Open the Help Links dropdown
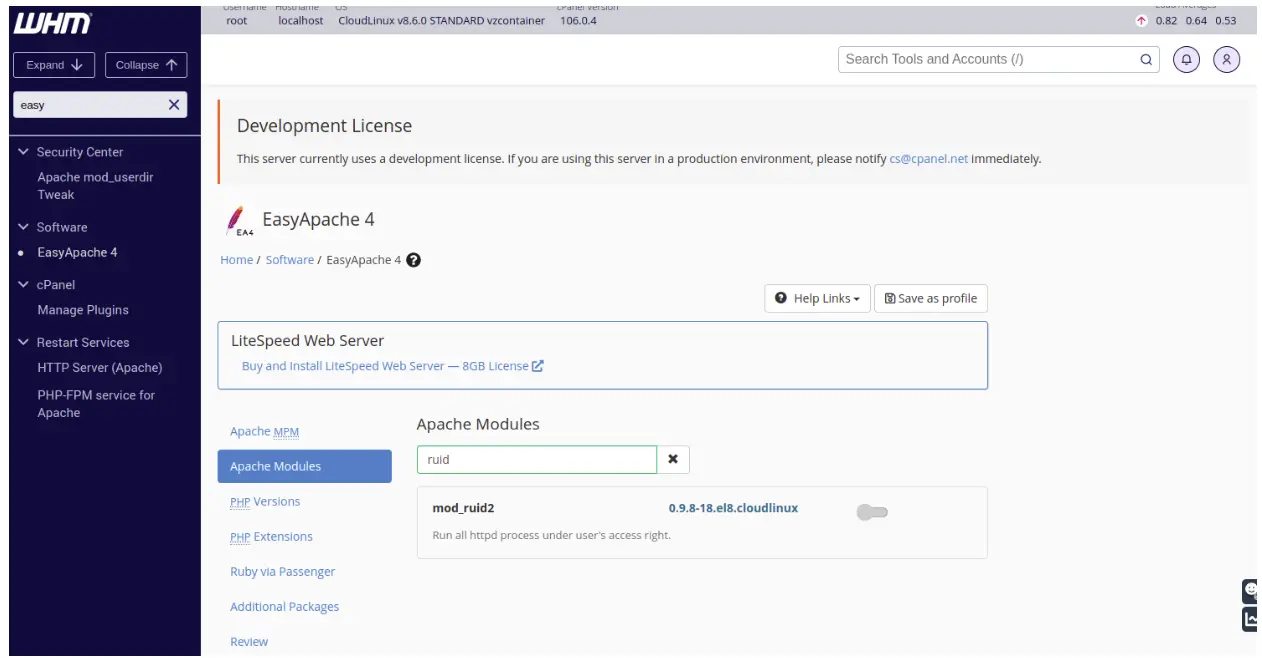 [x=817, y=298]
